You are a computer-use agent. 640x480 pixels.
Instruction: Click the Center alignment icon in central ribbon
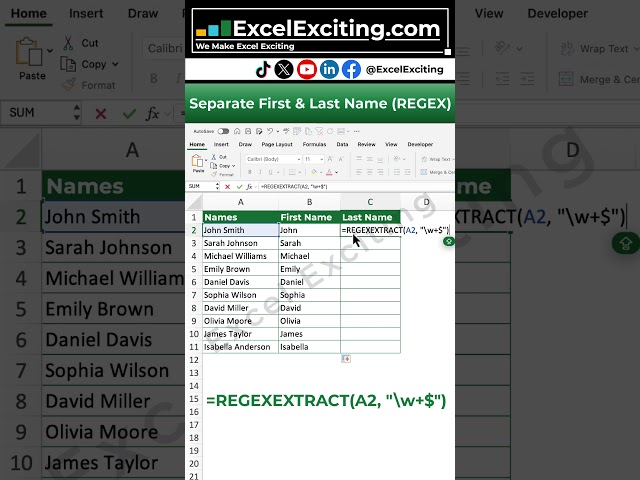(369, 172)
